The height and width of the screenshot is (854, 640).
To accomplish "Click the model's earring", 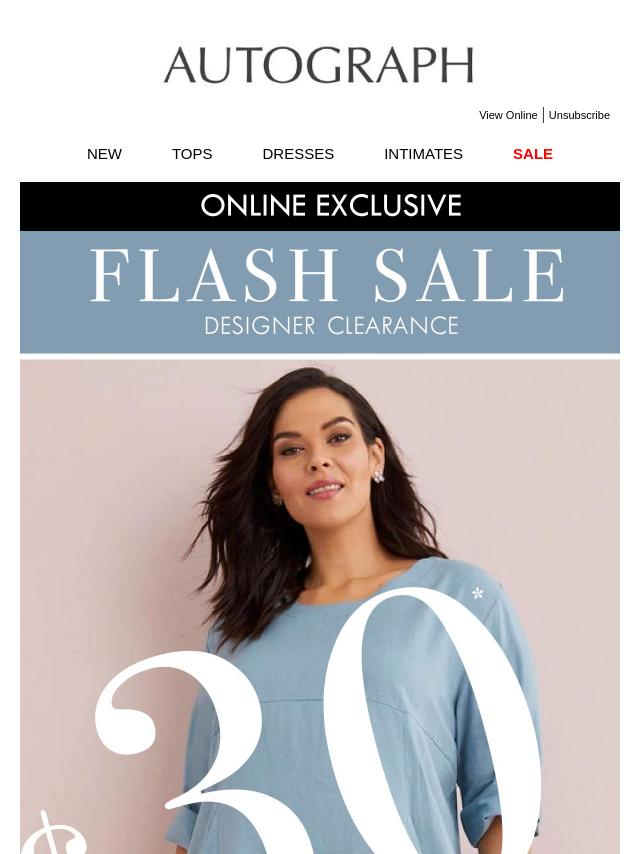I will click(378, 477).
